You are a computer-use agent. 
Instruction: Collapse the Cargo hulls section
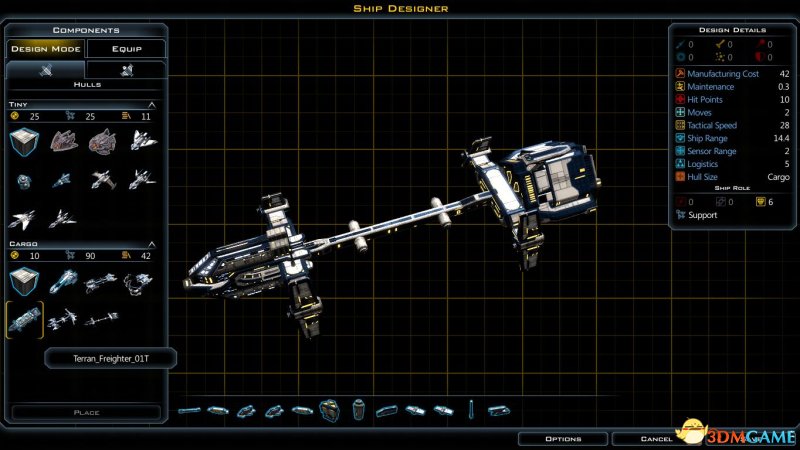152,244
